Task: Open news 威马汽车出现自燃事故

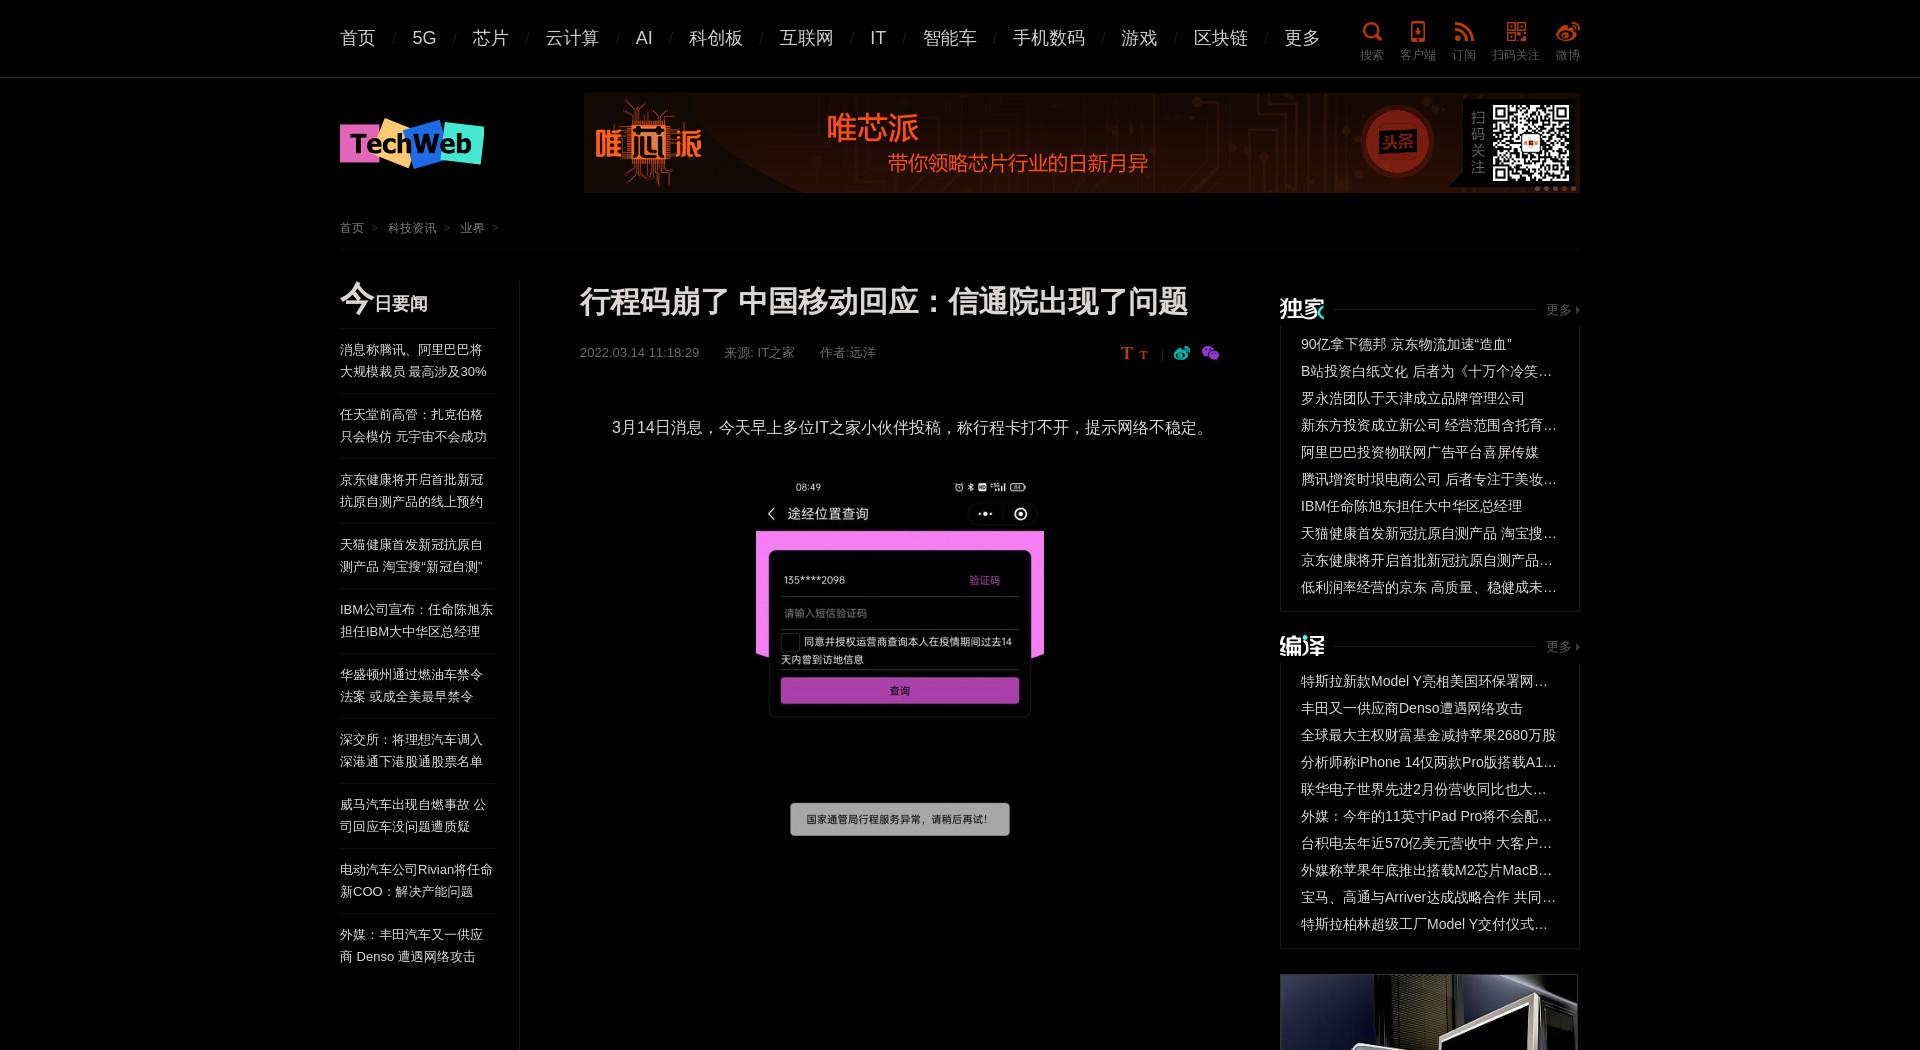Action: click(x=413, y=816)
